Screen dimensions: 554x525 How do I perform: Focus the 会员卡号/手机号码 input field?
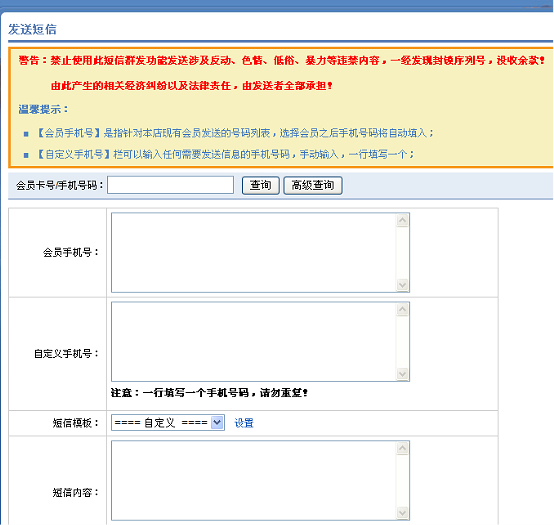pyautogui.click(x=170, y=185)
